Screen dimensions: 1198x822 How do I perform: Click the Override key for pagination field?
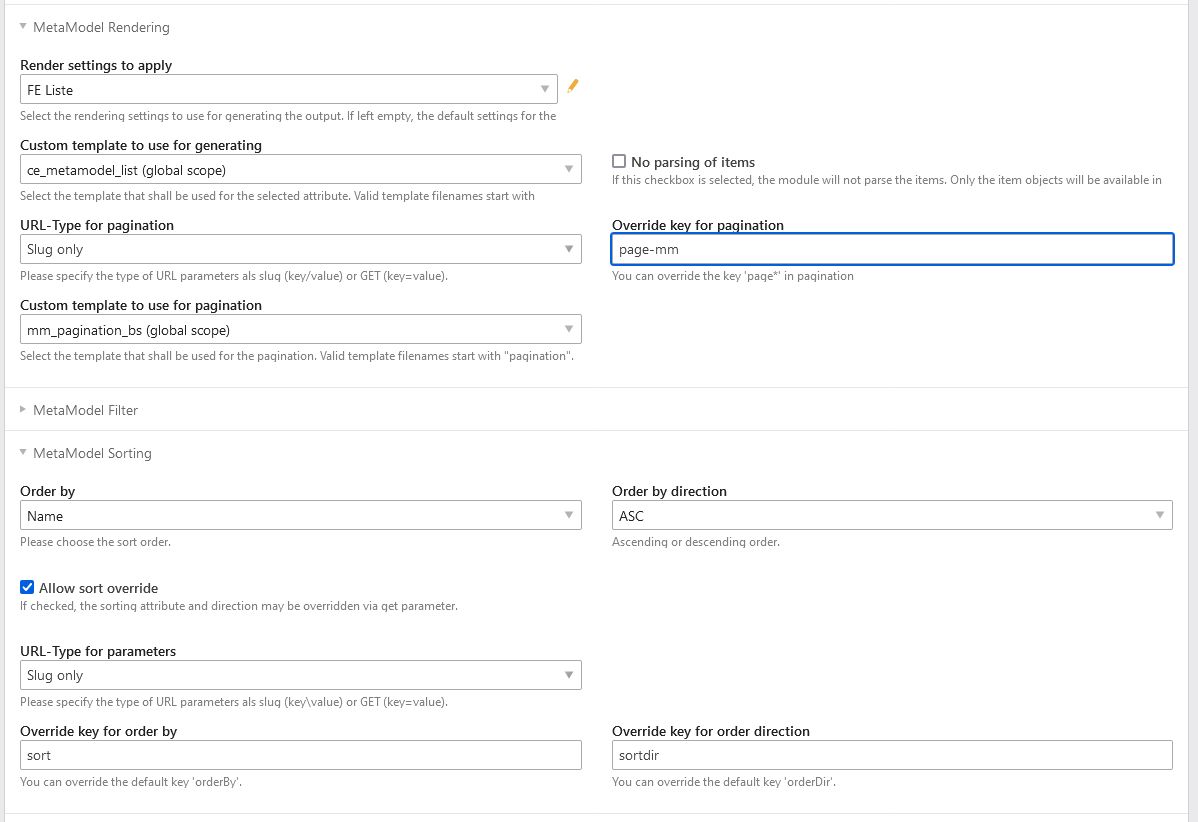tap(892, 249)
